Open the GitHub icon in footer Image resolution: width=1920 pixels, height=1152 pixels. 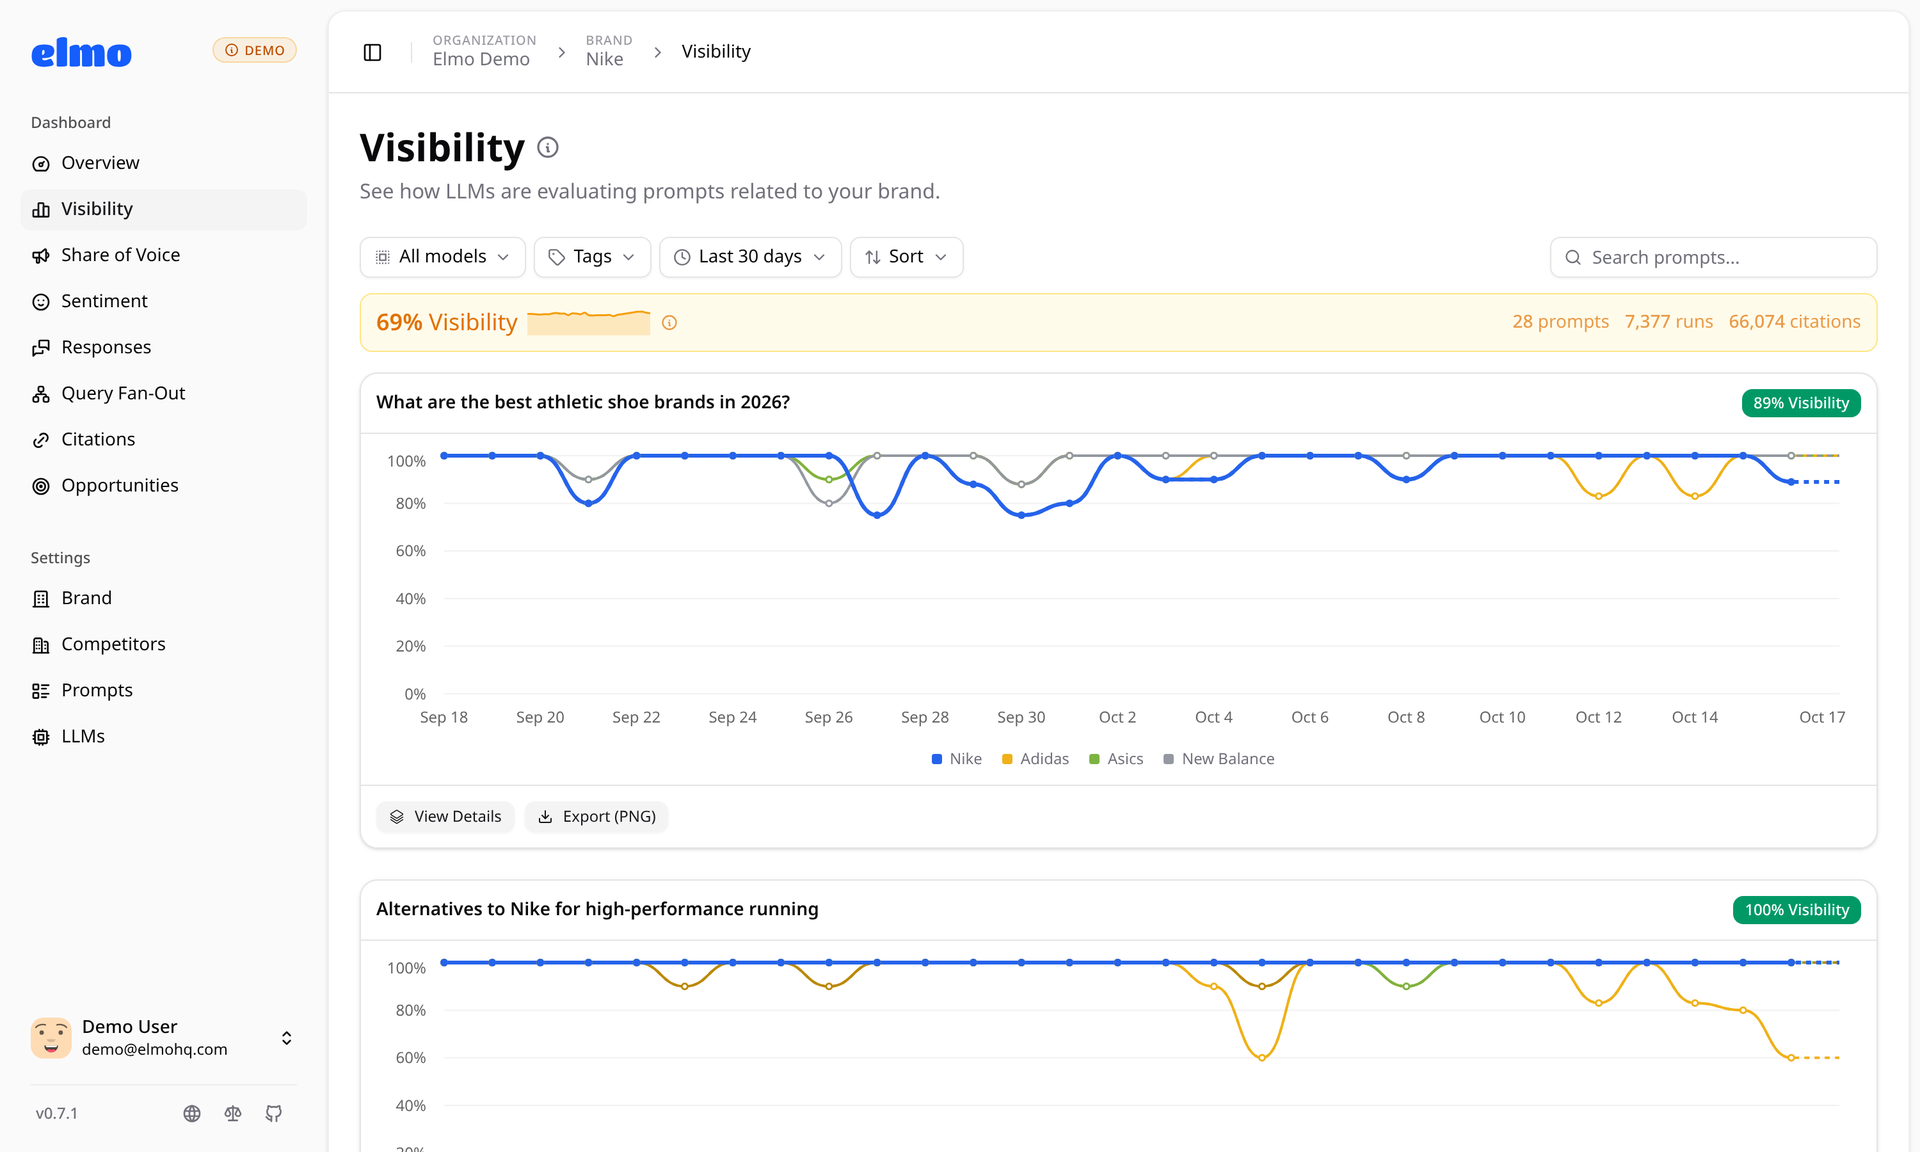pyautogui.click(x=274, y=1113)
